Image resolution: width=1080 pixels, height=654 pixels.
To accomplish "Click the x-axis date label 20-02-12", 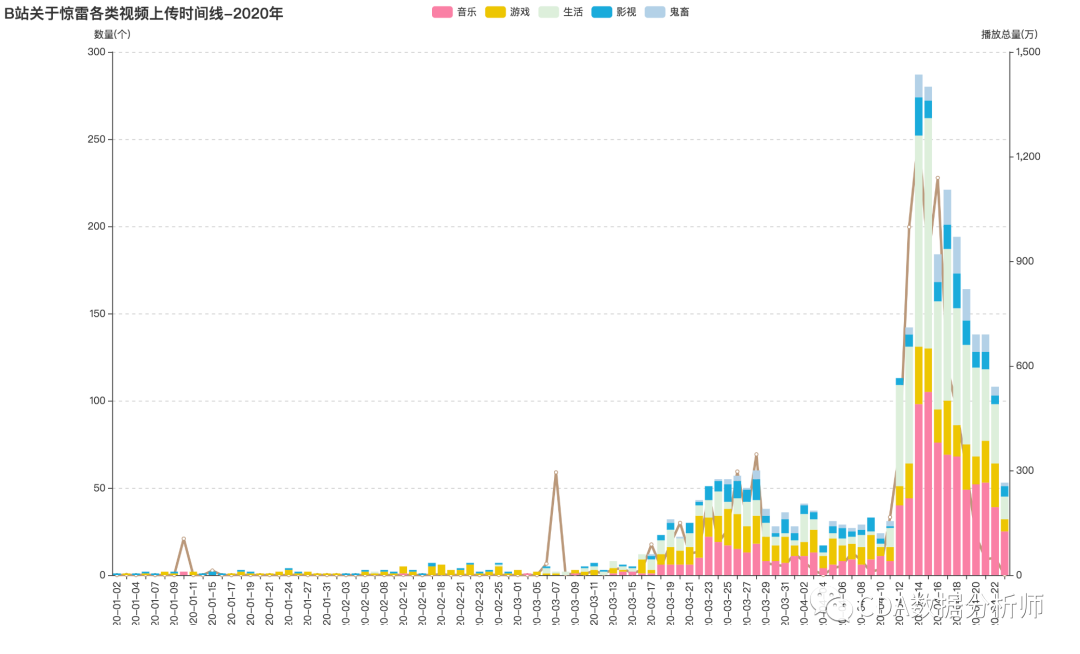I will tap(403, 603).
